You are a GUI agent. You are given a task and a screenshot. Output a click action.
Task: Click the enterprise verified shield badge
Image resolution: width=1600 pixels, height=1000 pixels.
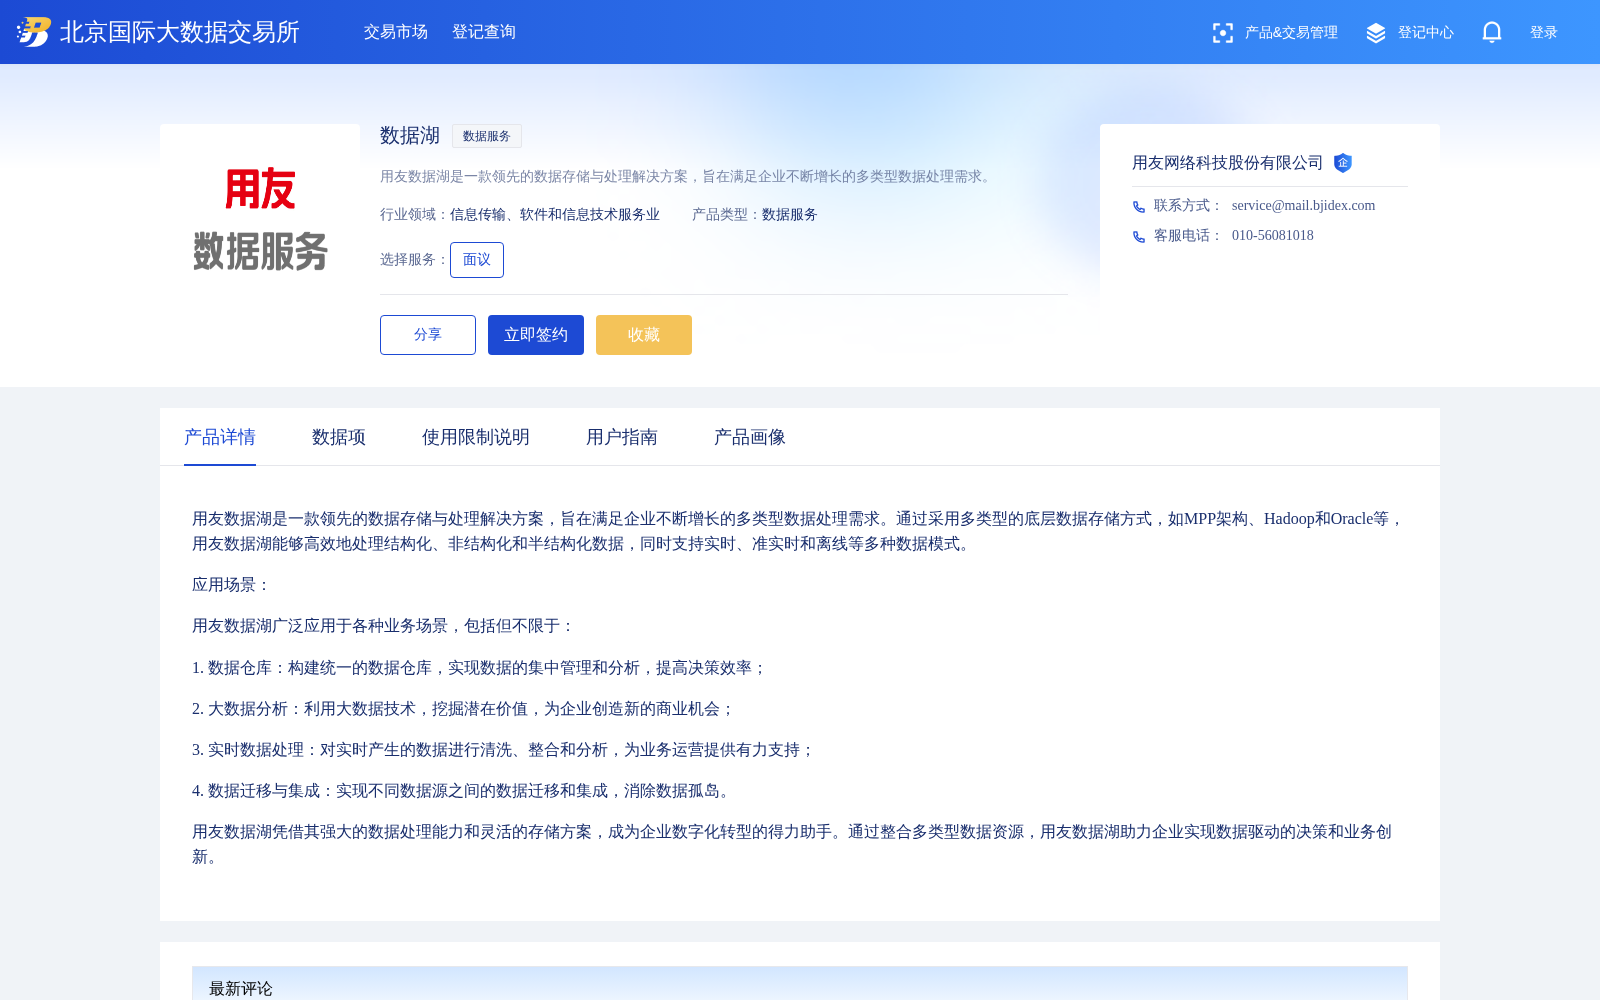pos(1343,163)
